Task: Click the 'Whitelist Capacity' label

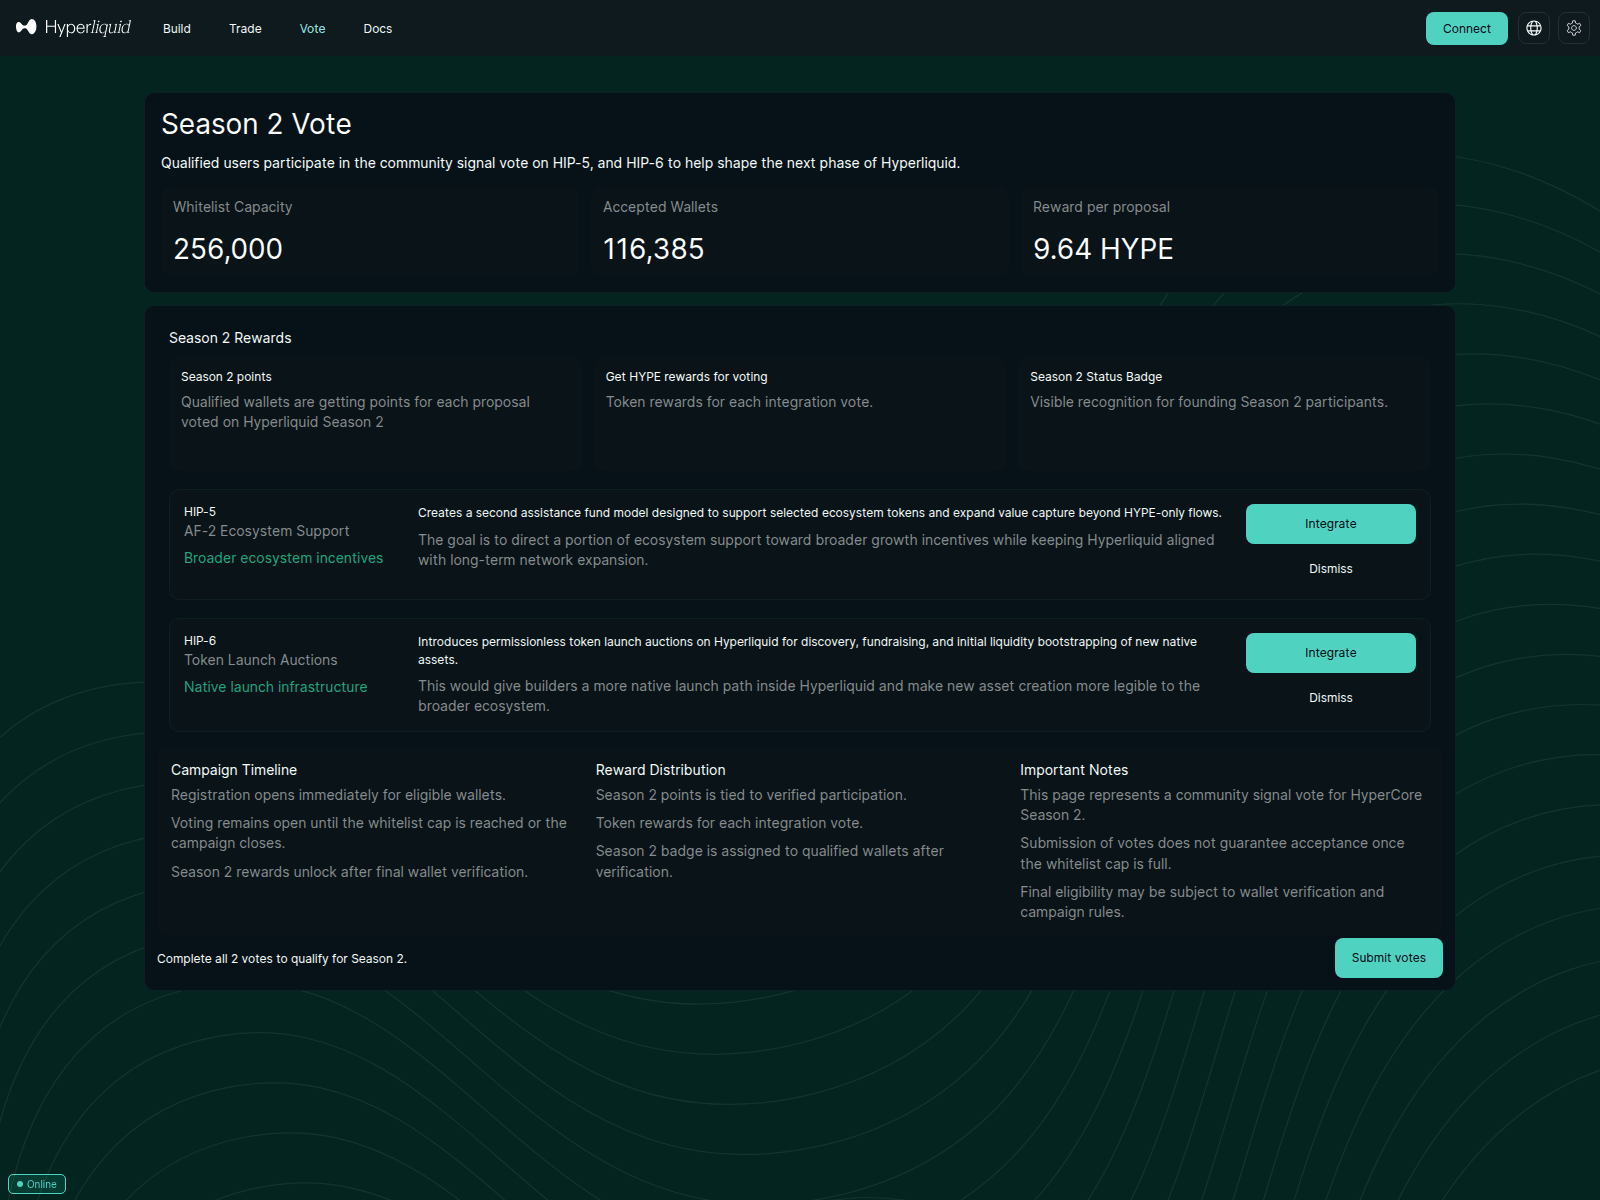Action: tap(233, 207)
